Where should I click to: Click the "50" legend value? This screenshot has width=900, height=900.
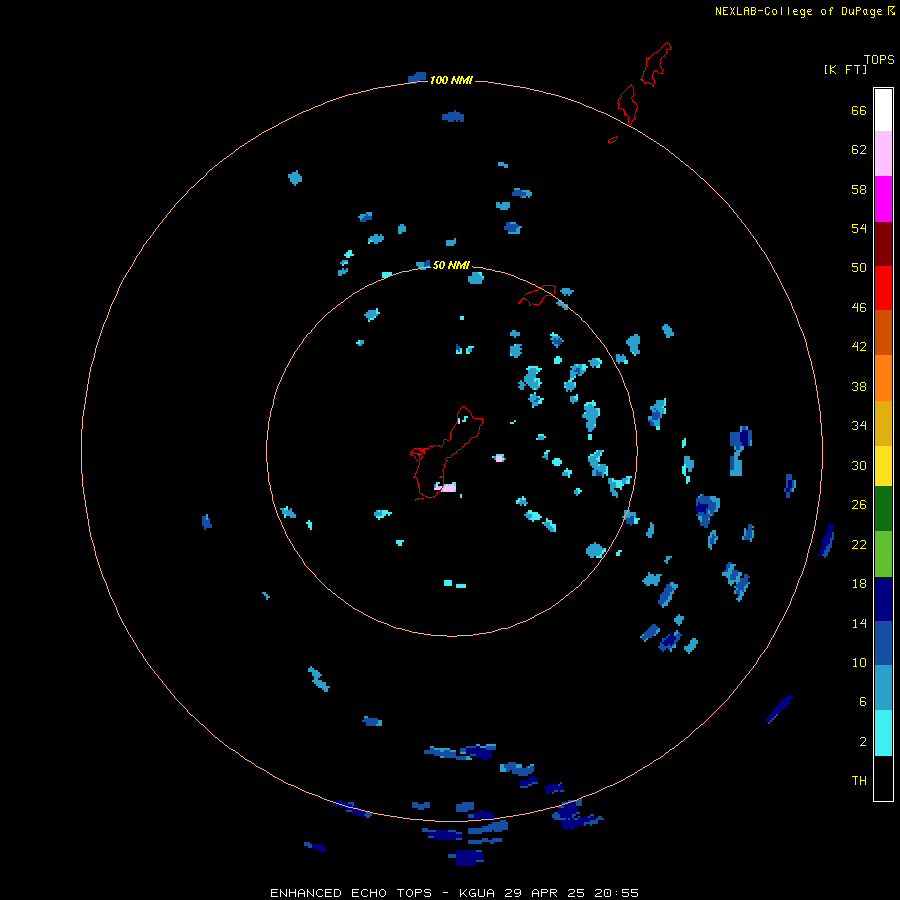click(x=859, y=267)
